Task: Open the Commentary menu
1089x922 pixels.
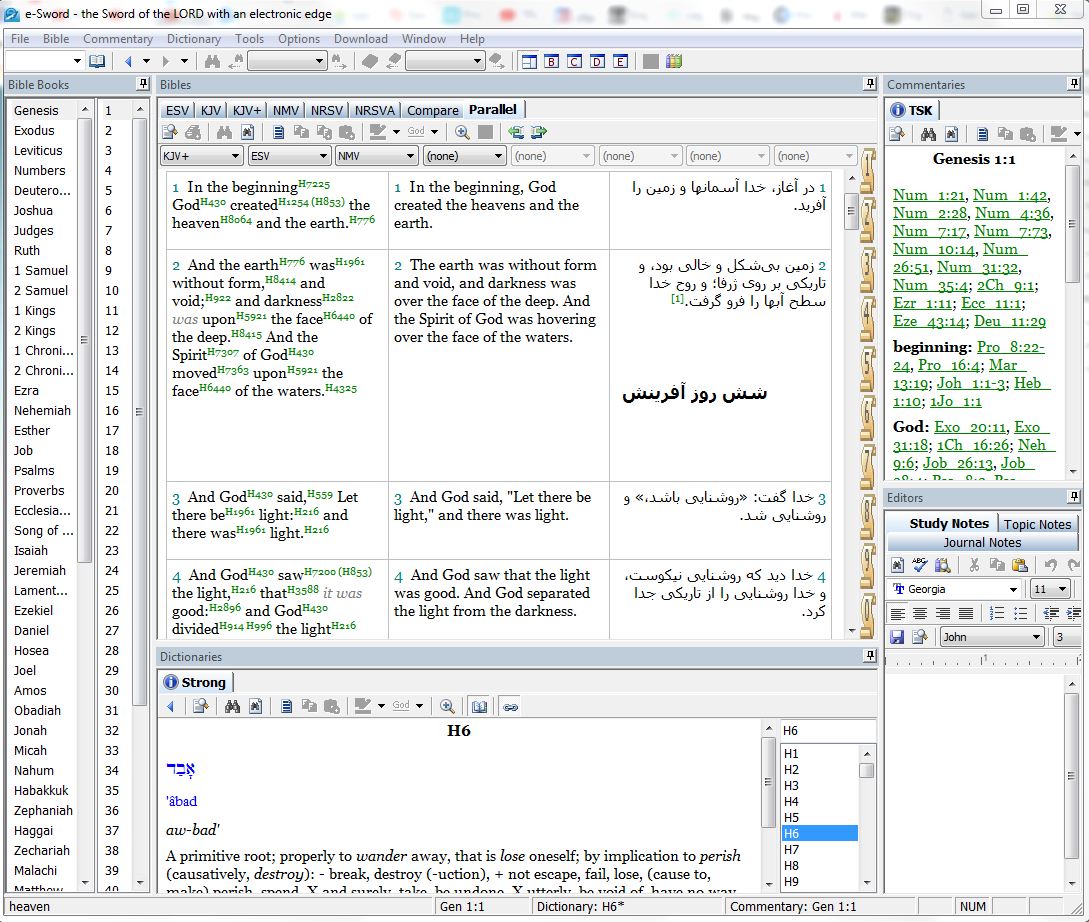Action: pos(118,39)
